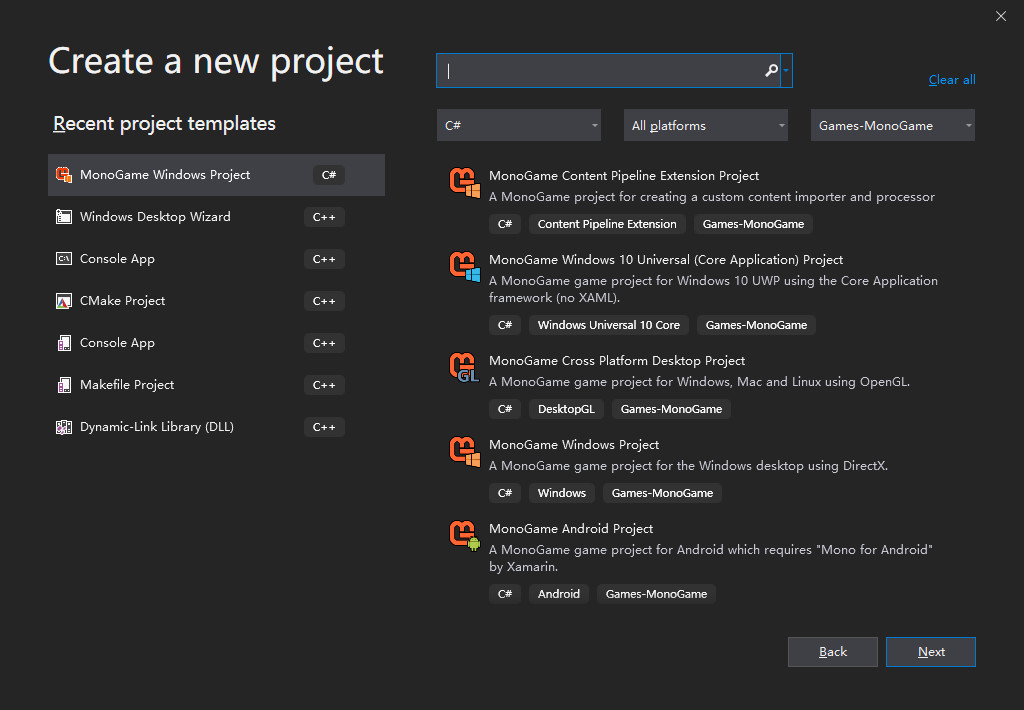Select MonoGame Content Pipeline Extension Project title
The height and width of the screenshot is (710, 1024).
pos(624,176)
